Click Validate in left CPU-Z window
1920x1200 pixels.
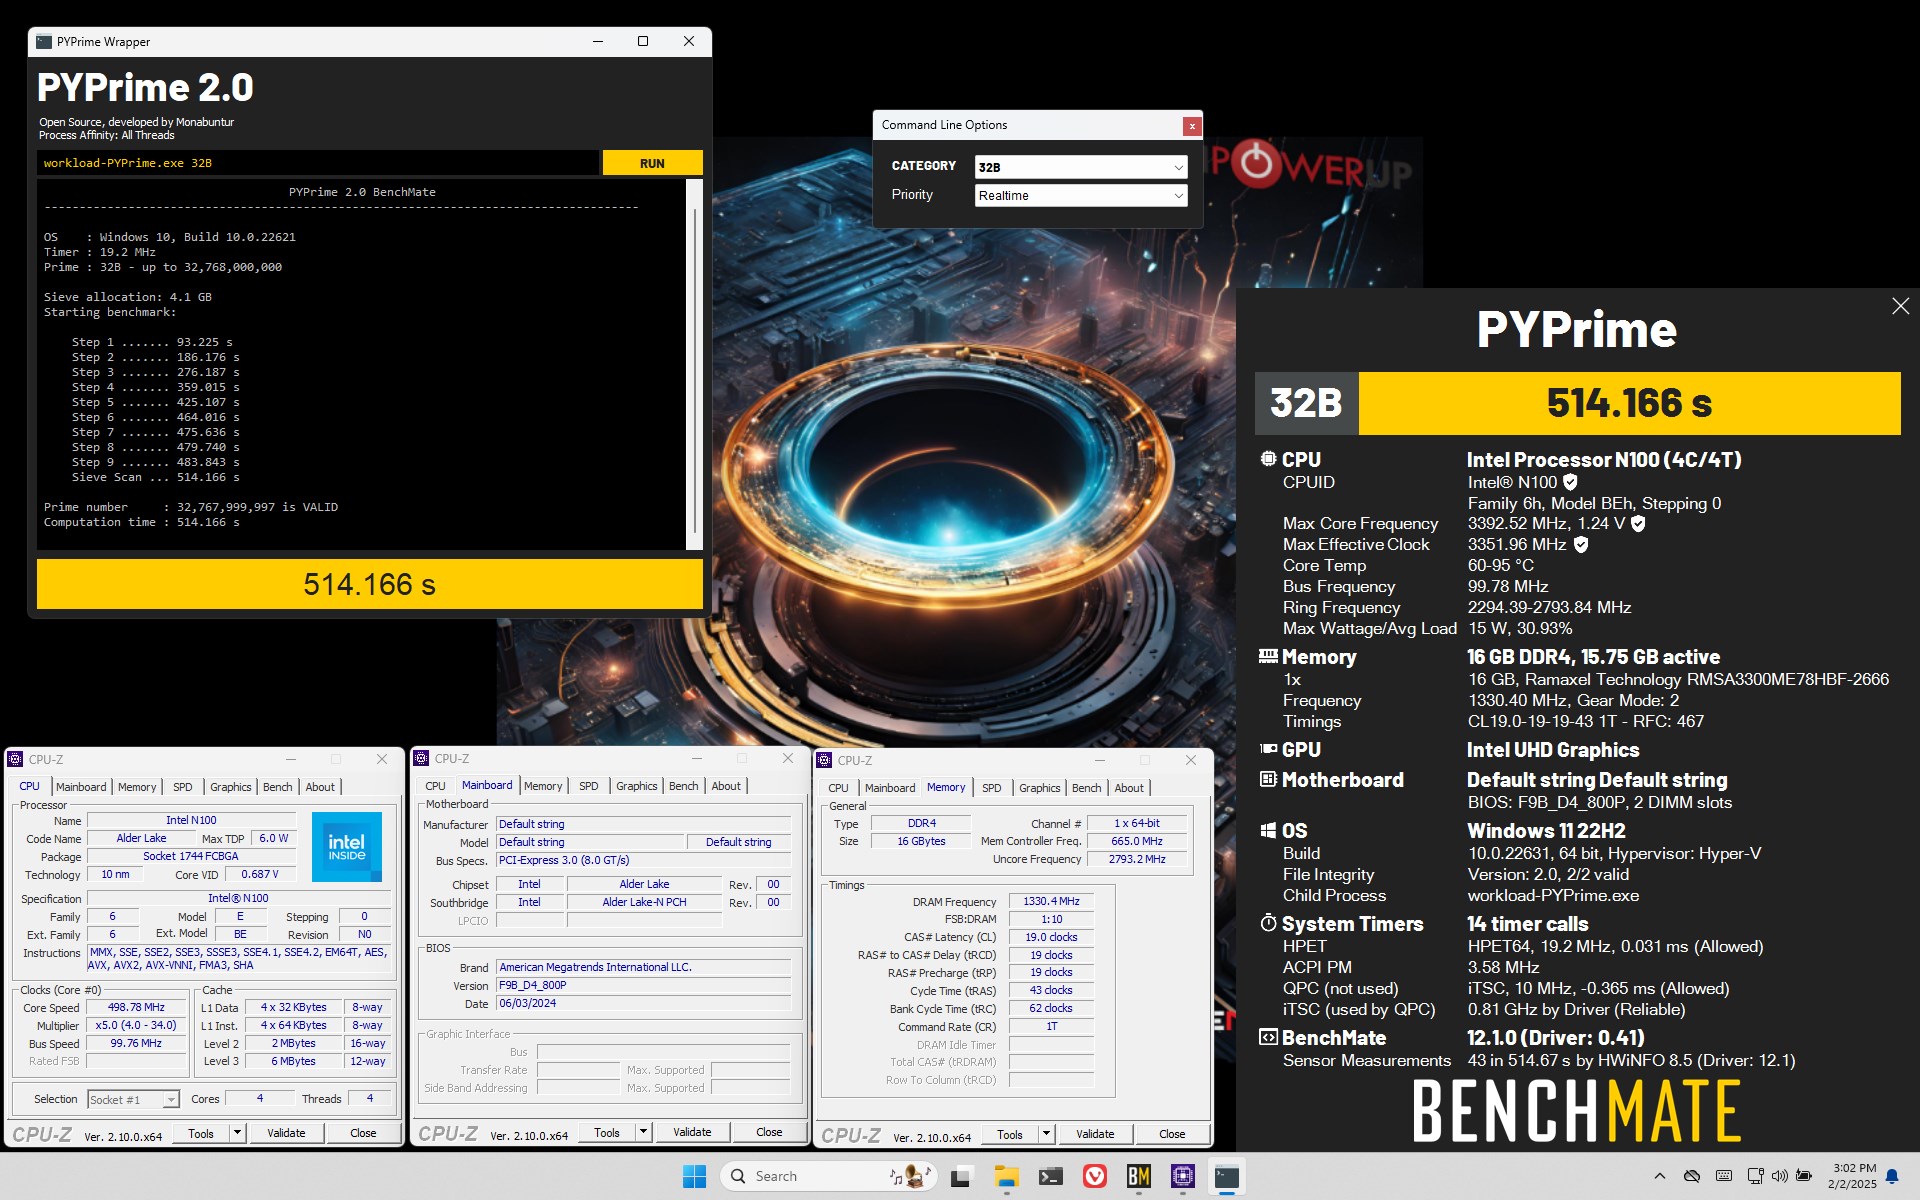(286, 1133)
